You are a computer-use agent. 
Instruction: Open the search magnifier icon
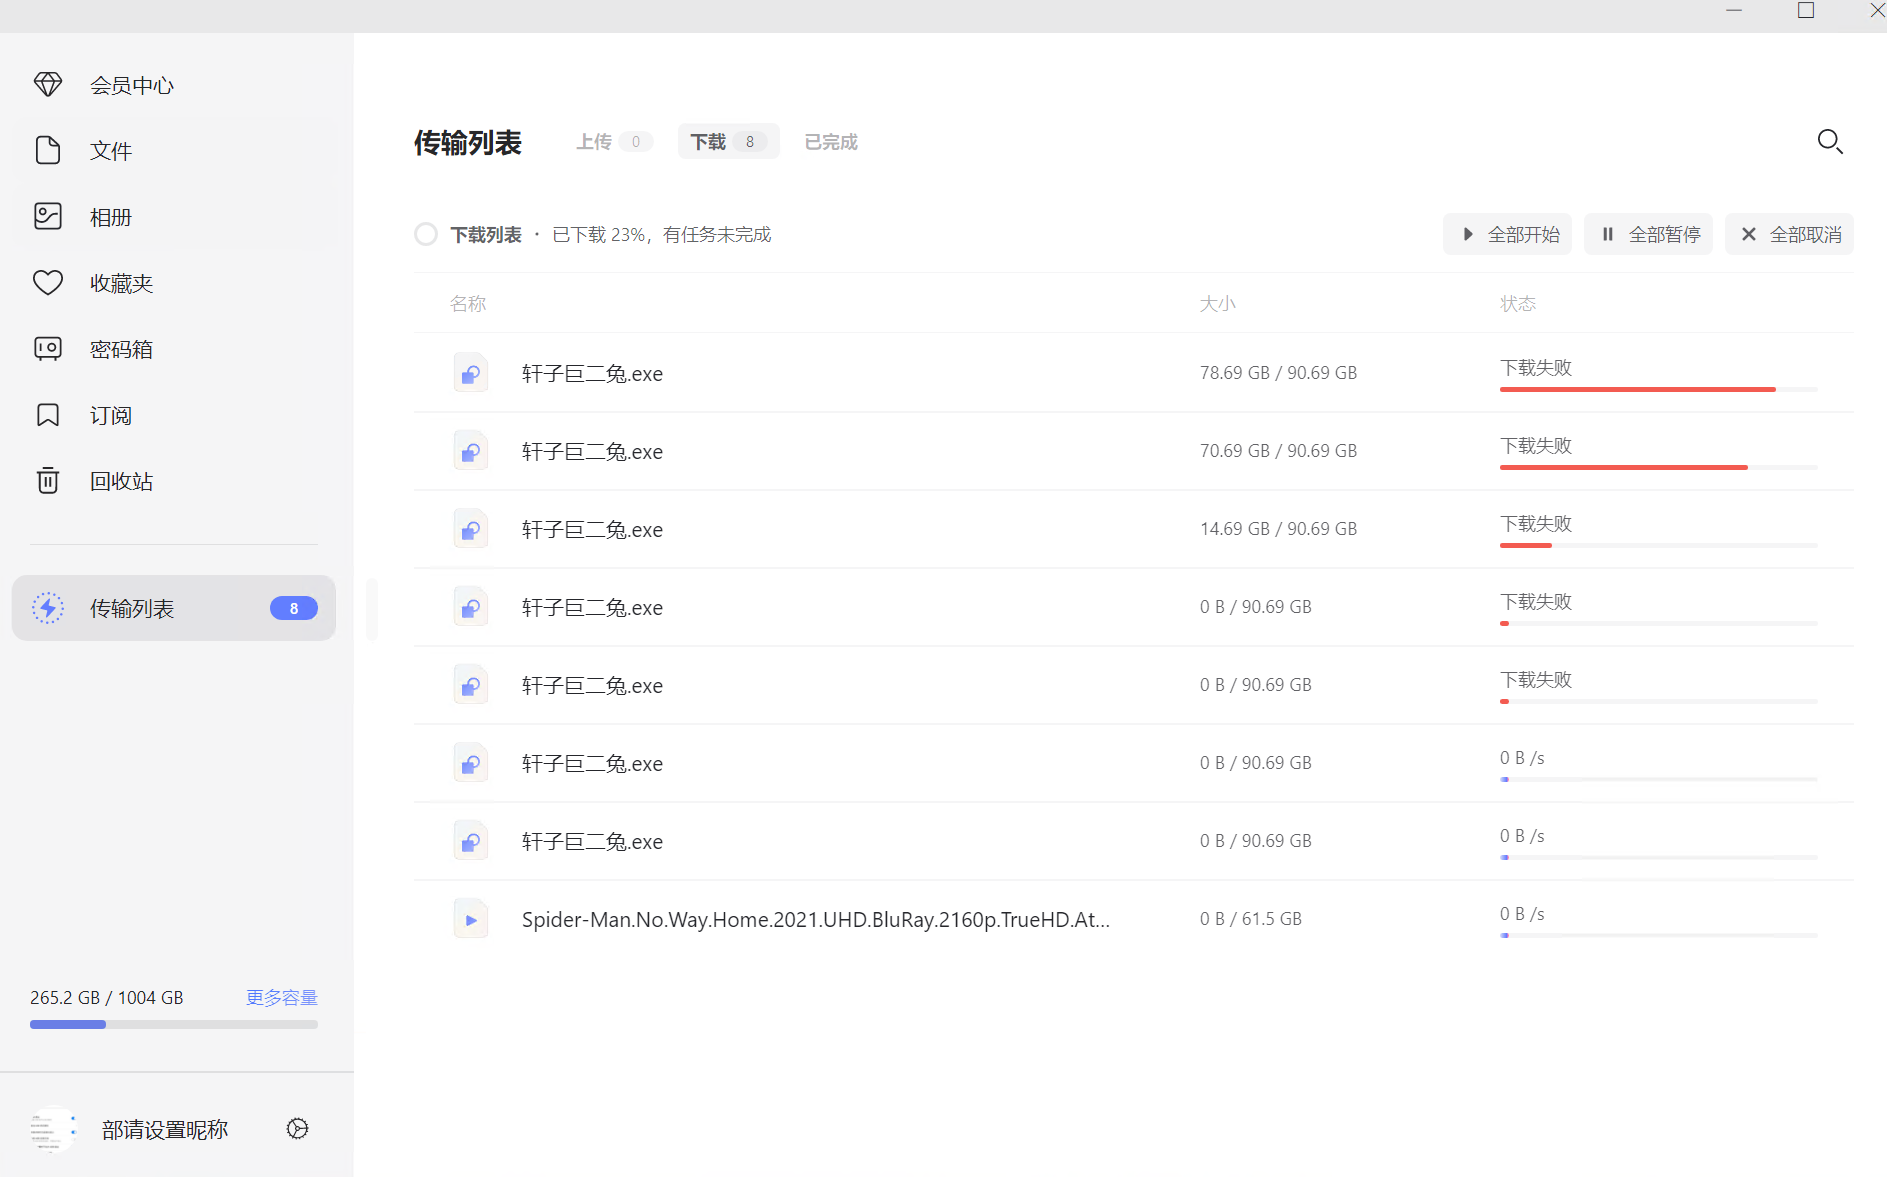1829,142
